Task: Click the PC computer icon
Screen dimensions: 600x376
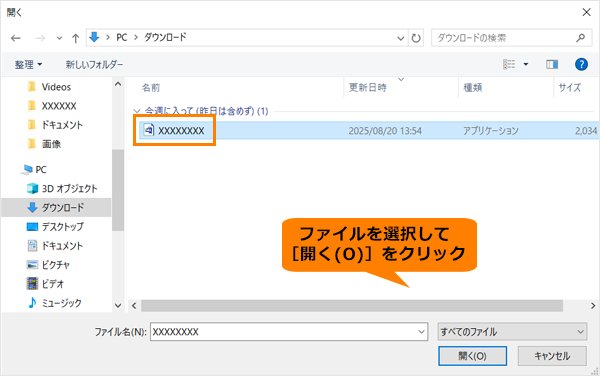Action: click(27, 169)
